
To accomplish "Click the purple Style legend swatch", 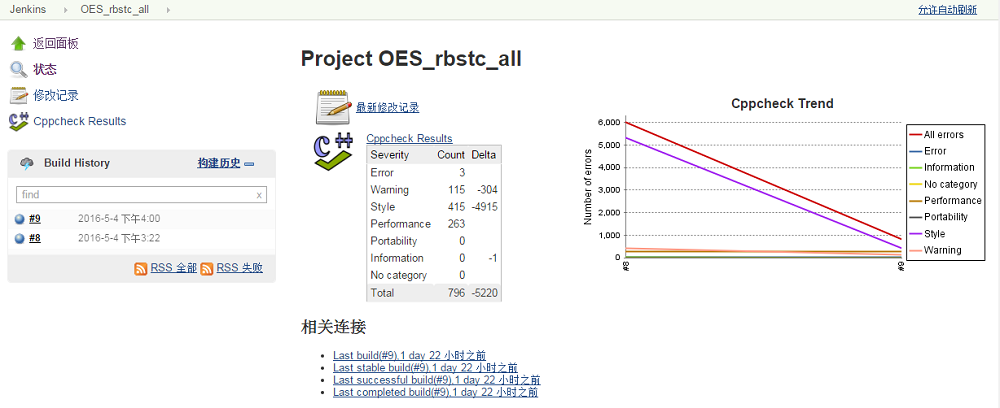I will pos(915,234).
